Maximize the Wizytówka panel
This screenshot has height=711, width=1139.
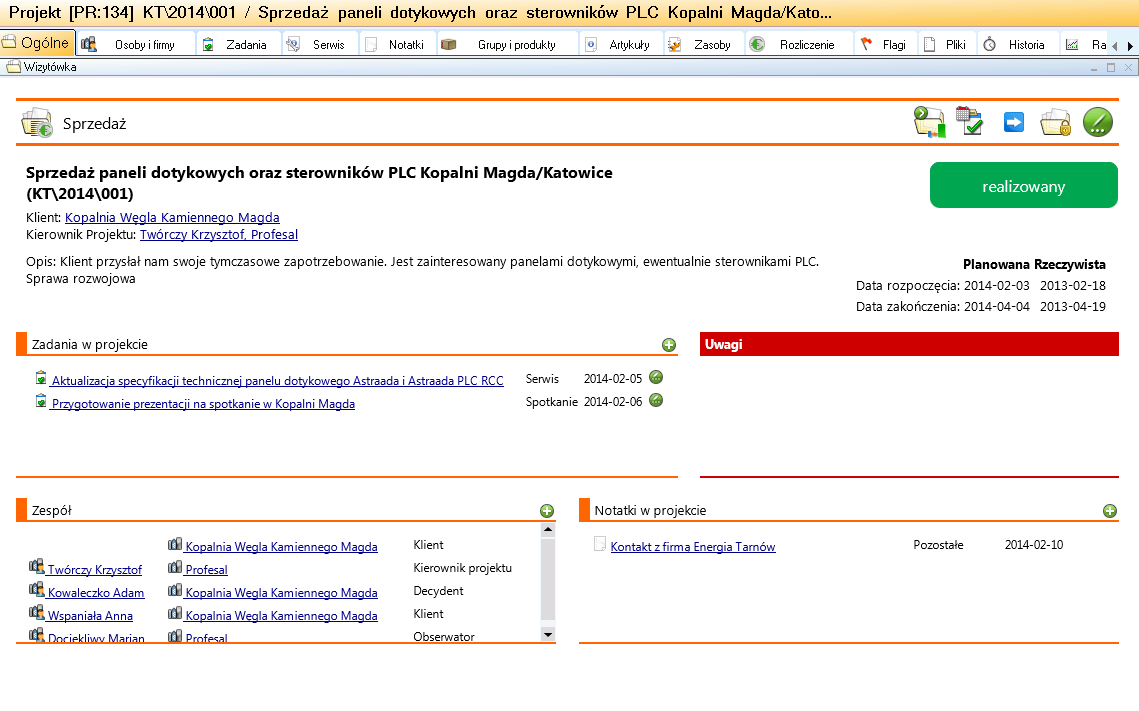[1111, 67]
